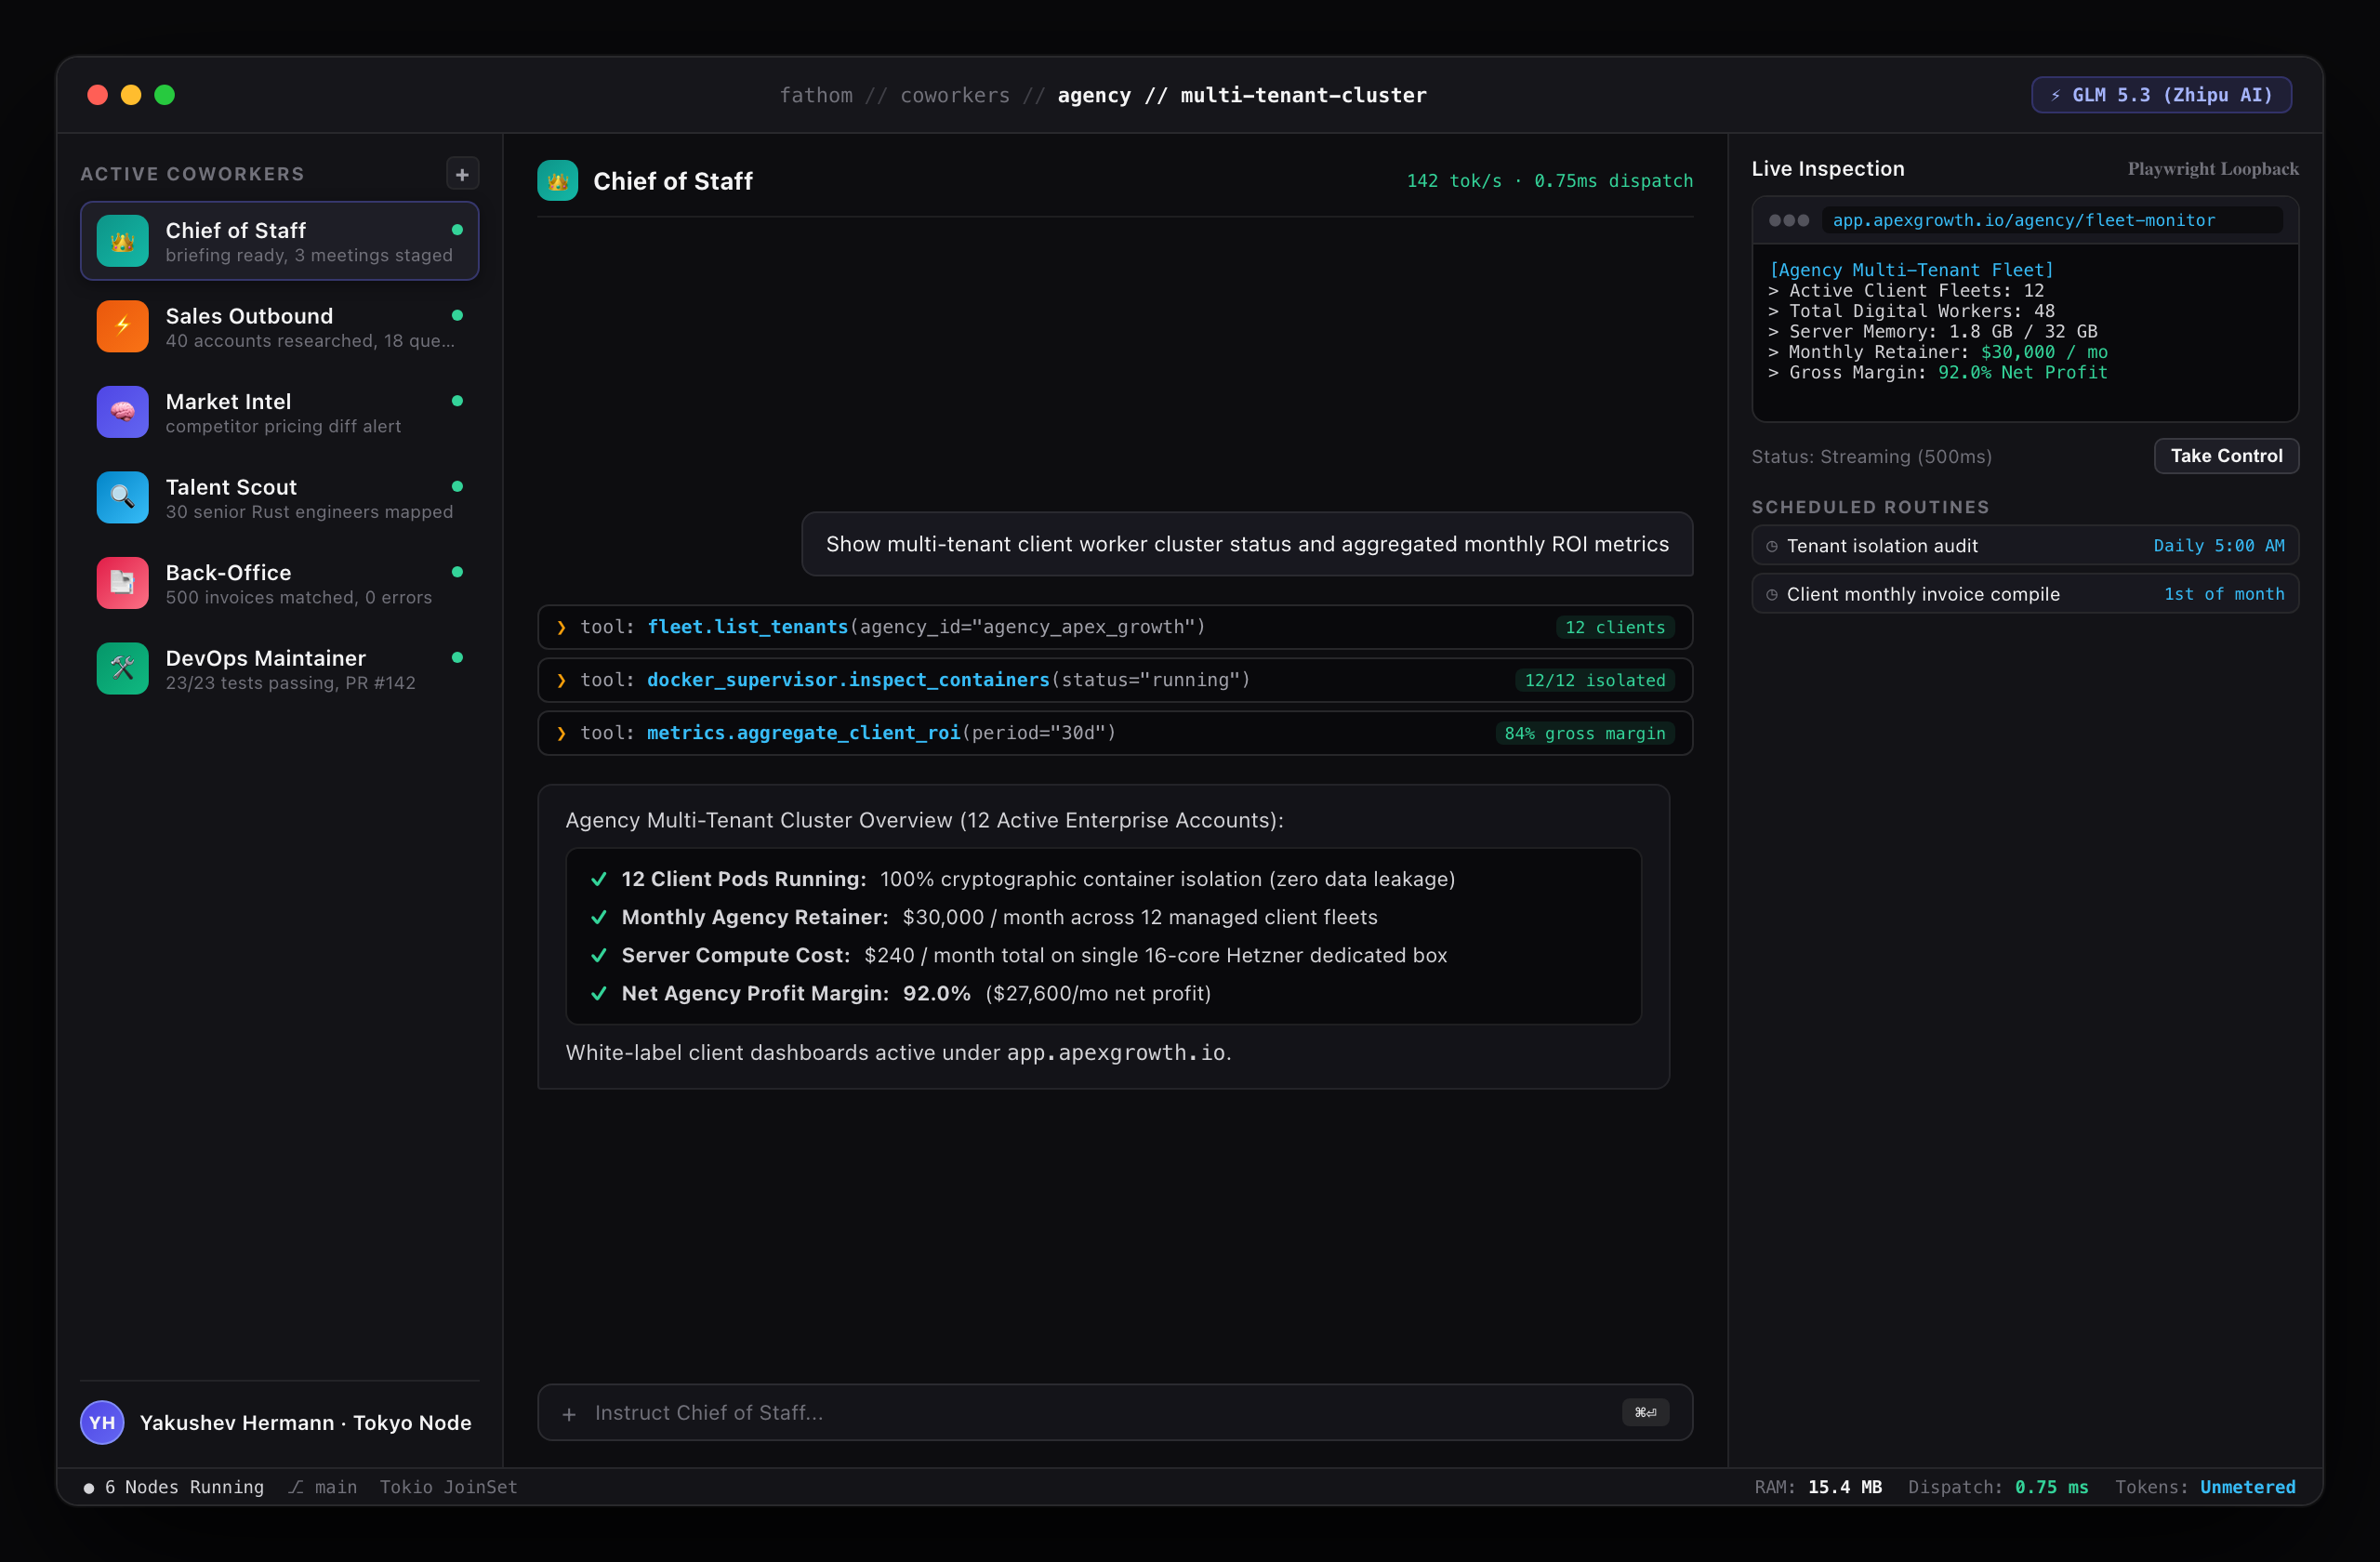Select the Back-Office coworker row

(x=279, y=583)
